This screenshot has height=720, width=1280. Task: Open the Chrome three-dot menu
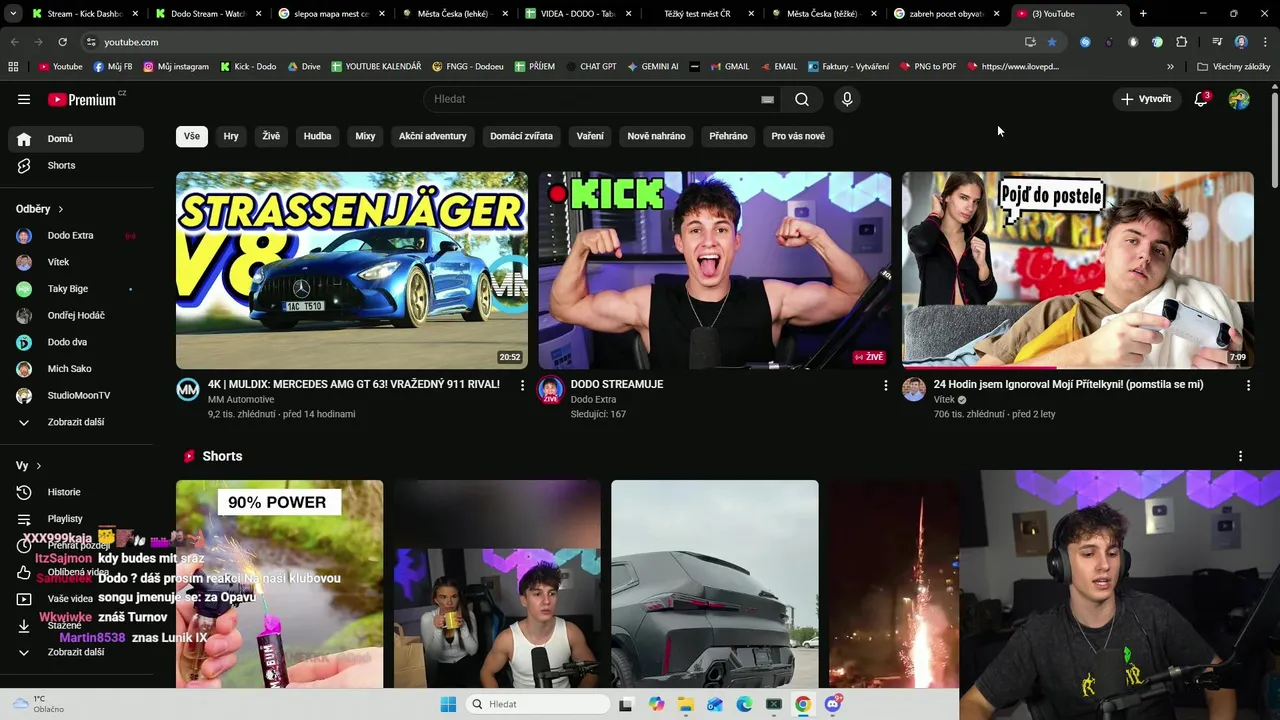(1263, 42)
